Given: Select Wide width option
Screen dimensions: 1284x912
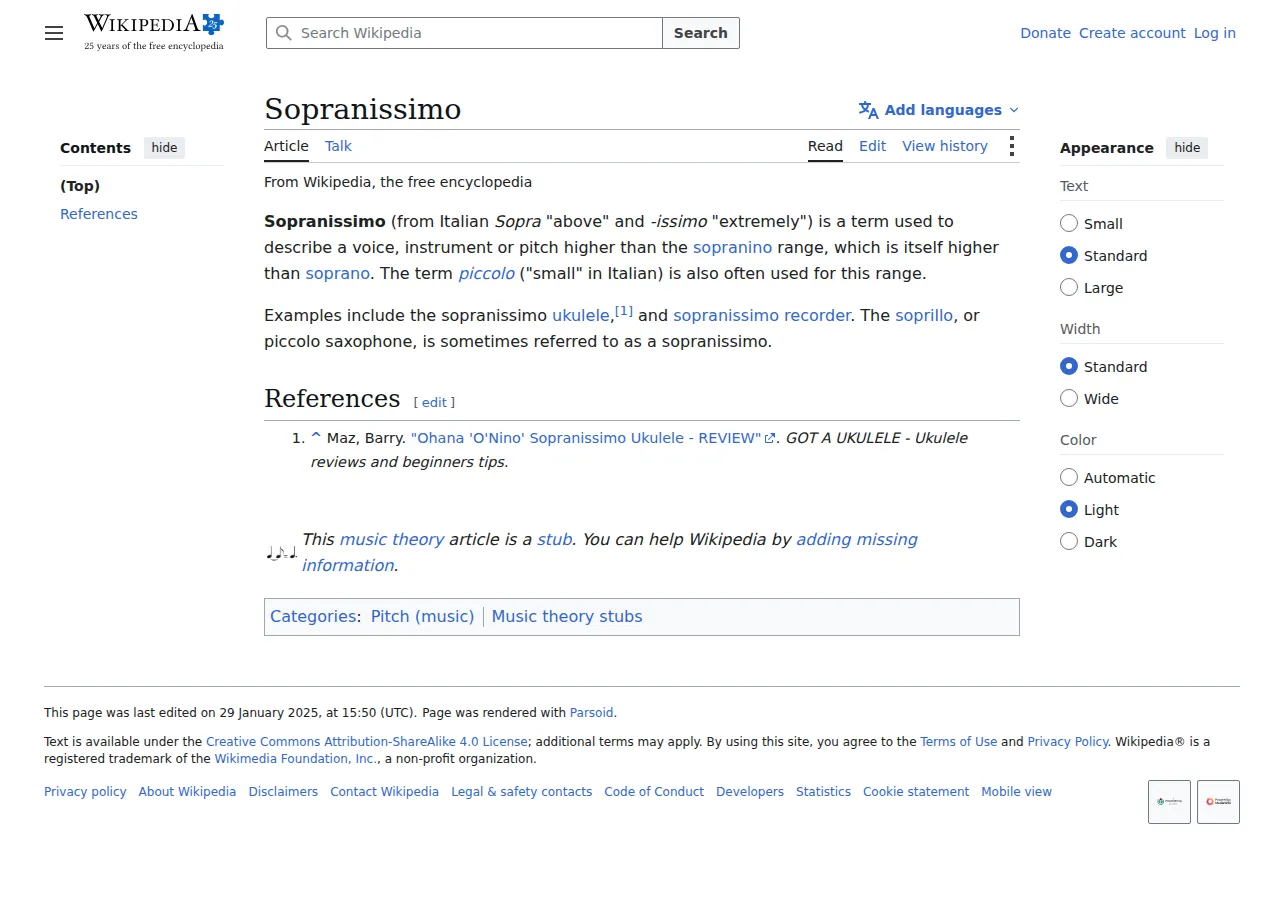Looking at the screenshot, I should pos(1069,398).
